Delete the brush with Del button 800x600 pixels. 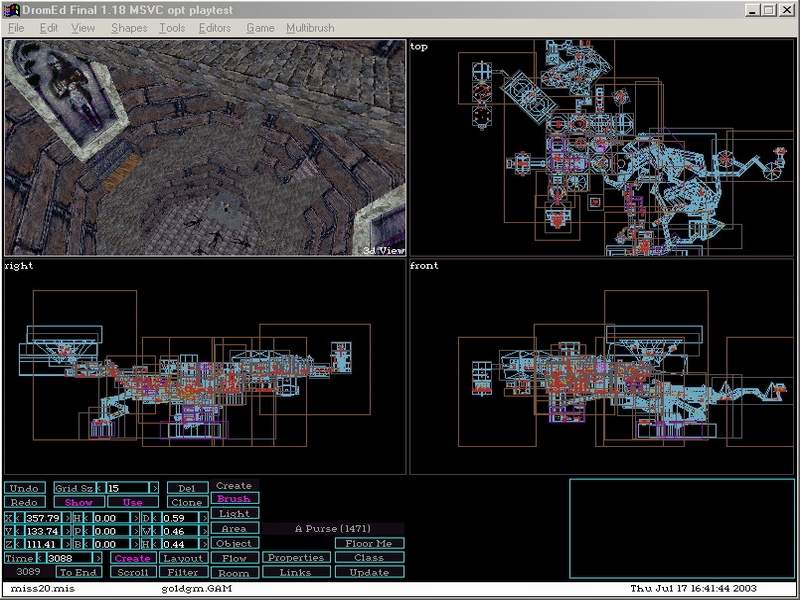point(187,488)
